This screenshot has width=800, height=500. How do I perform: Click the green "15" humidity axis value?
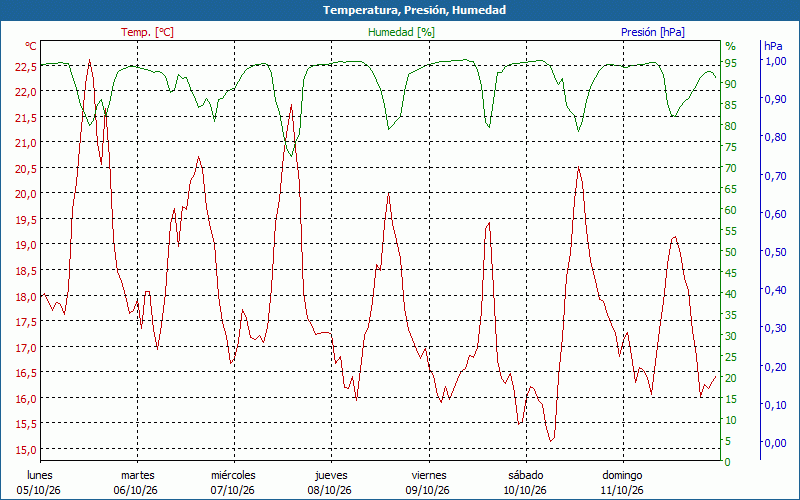click(731, 399)
